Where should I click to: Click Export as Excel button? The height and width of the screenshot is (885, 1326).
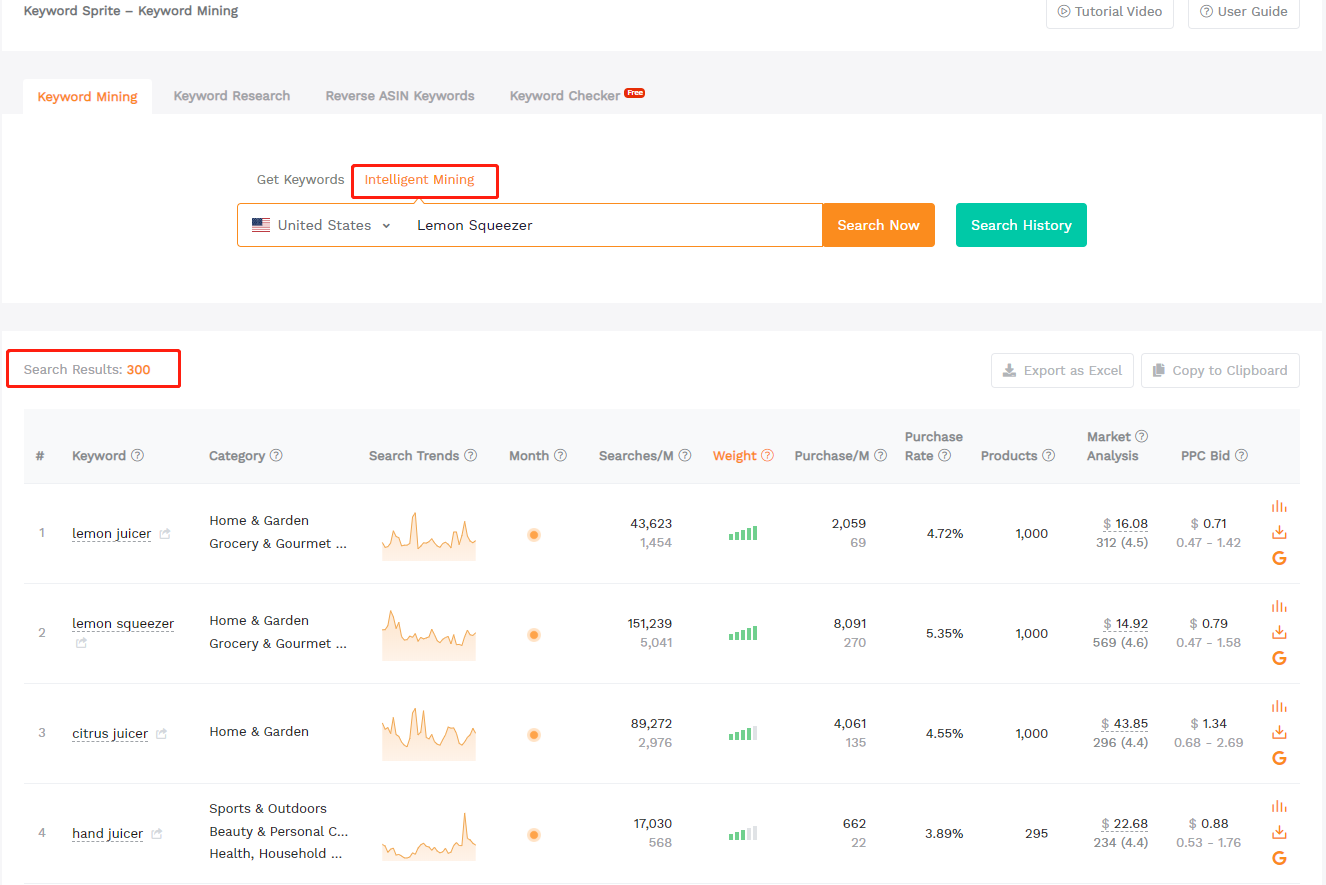[x=1062, y=370]
